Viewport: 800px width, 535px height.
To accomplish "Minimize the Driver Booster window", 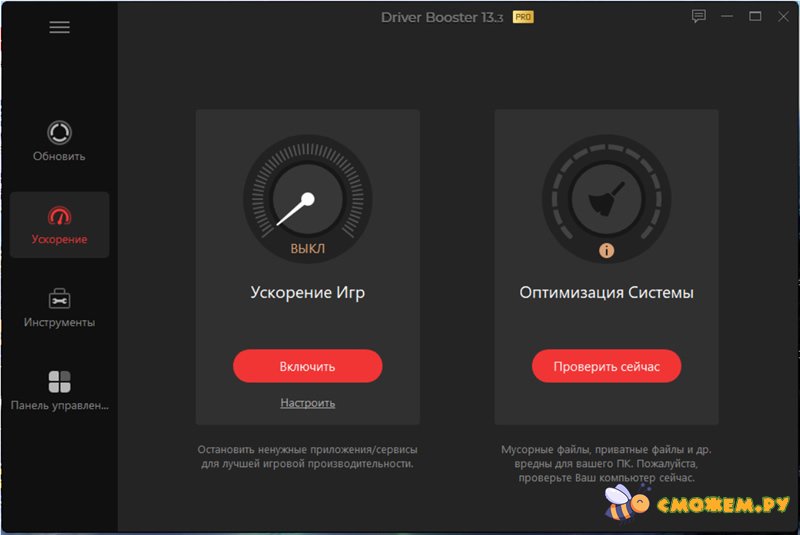I will coord(727,17).
